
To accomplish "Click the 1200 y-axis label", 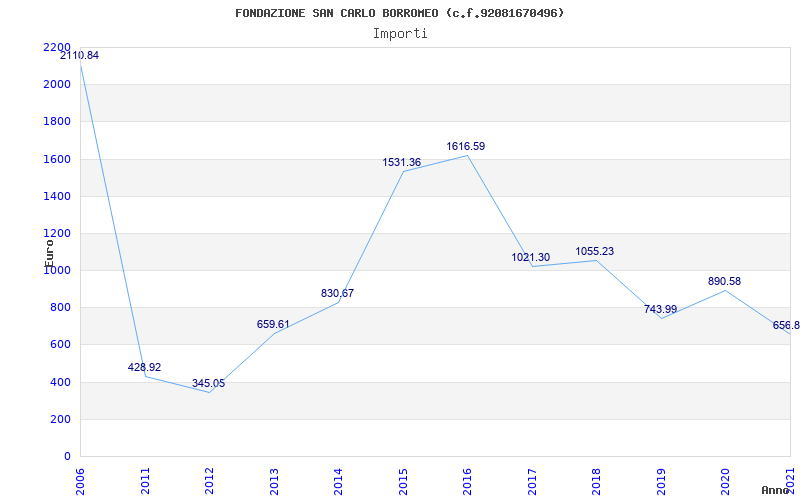I will pyautogui.click(x=57, y=233).
